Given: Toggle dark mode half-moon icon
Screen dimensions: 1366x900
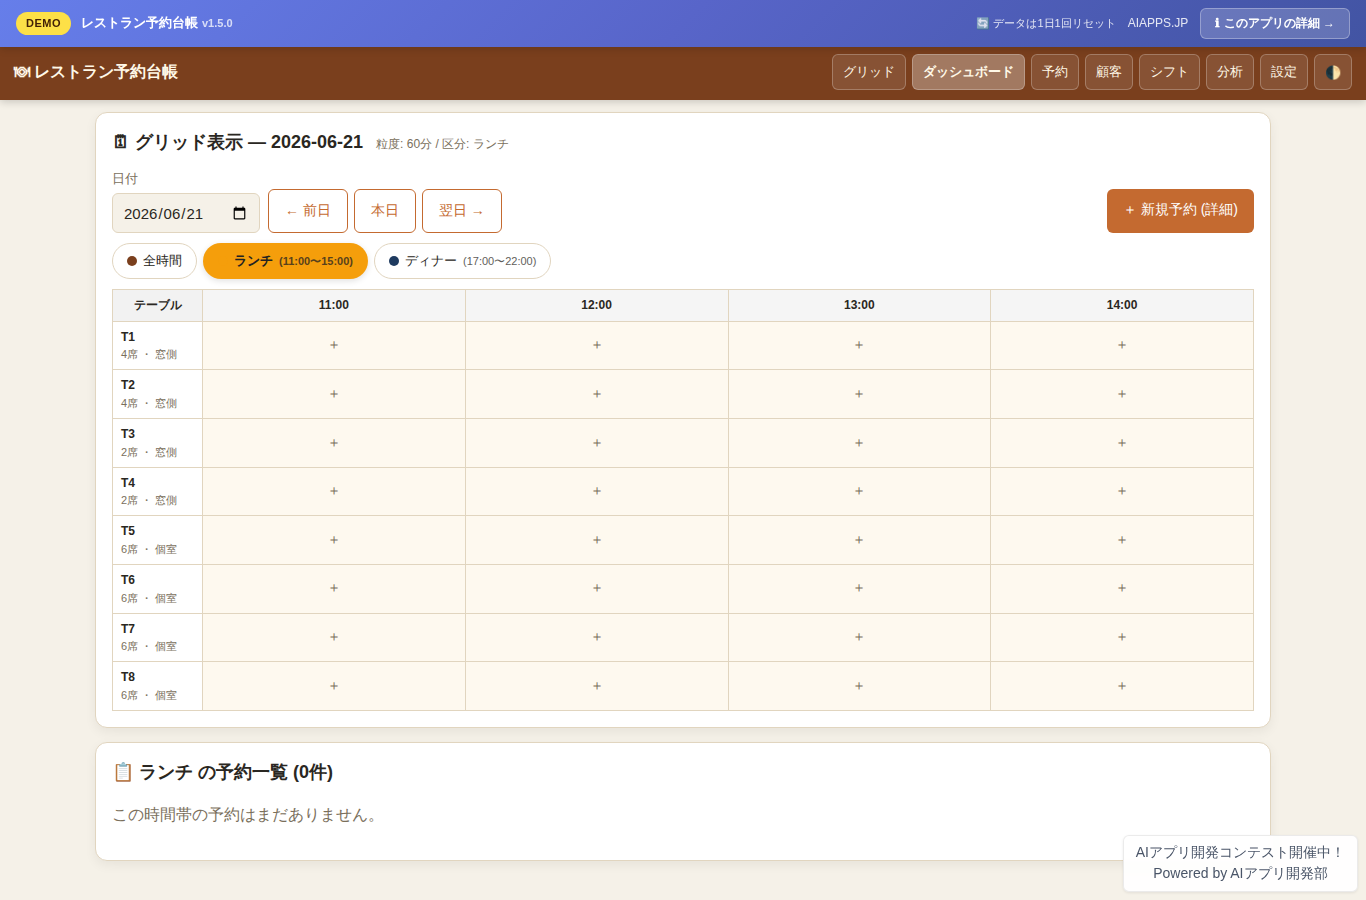Looking at the screenshot, I should click(1332, 72).
